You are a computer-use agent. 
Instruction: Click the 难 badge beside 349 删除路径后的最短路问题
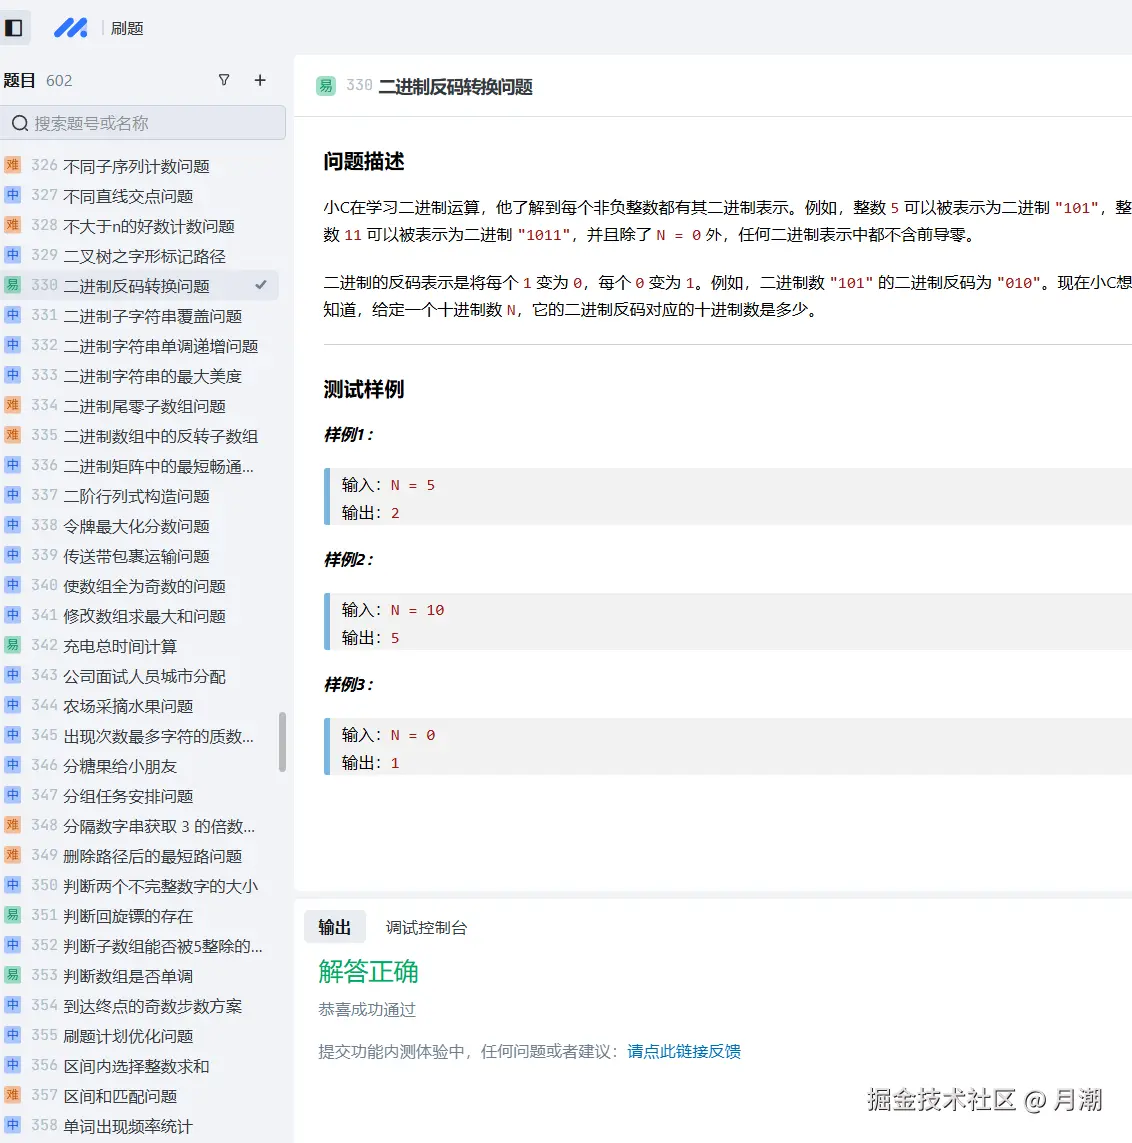click(x=12, y=855)
